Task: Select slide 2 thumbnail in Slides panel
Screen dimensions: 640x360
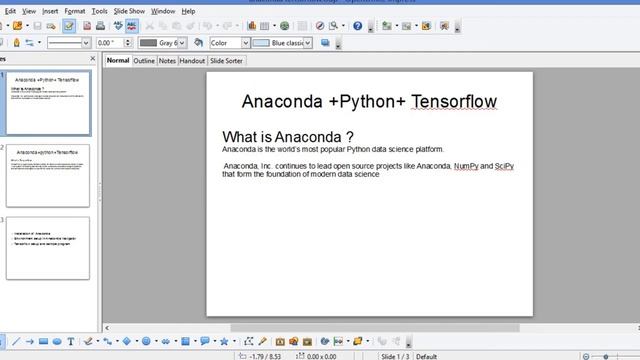Action: click(x=48, y=176)
